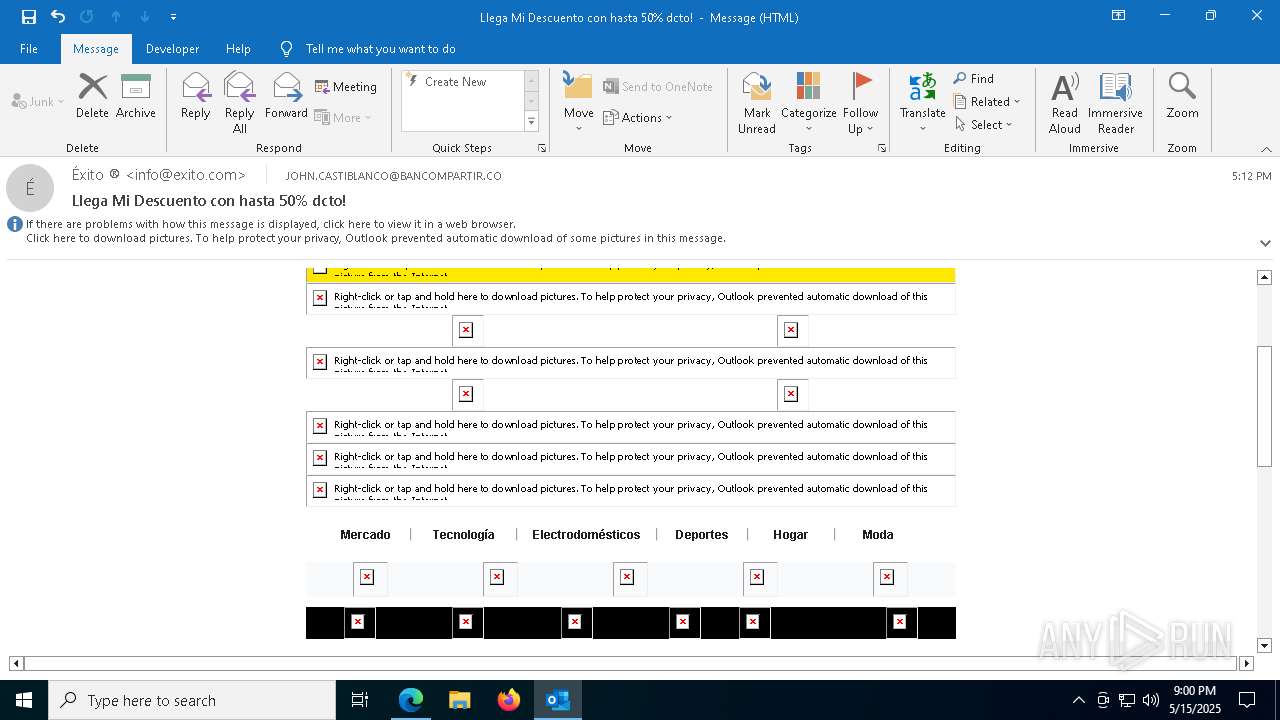
Task: Open the Tecnología category link
Action: coord(463,535)
